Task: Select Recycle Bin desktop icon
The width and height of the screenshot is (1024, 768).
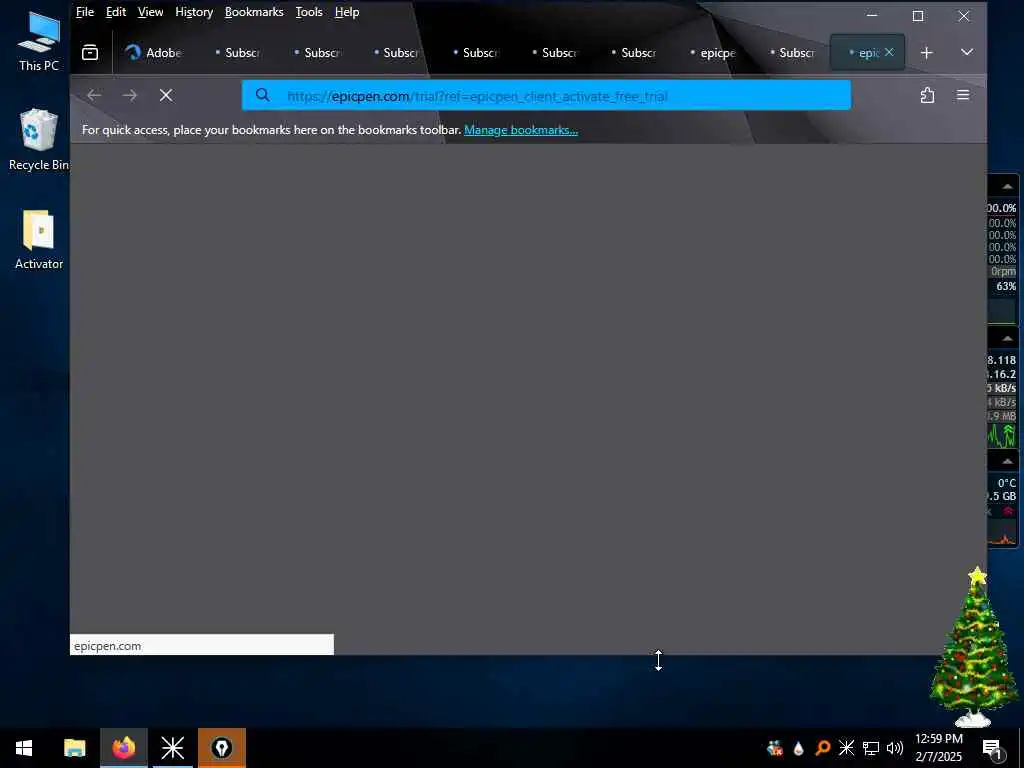Action: click(39, 140)
